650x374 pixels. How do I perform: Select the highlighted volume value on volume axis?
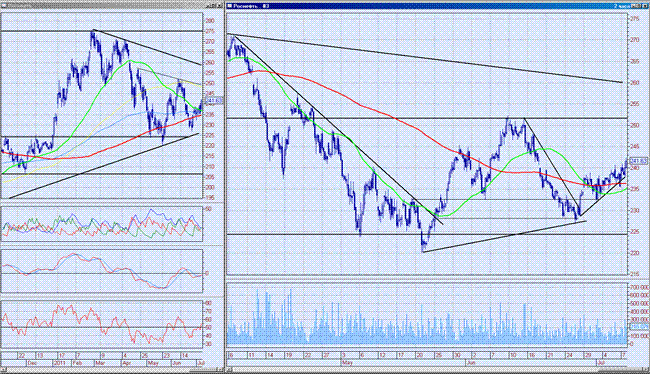click(x=639, y=327)
